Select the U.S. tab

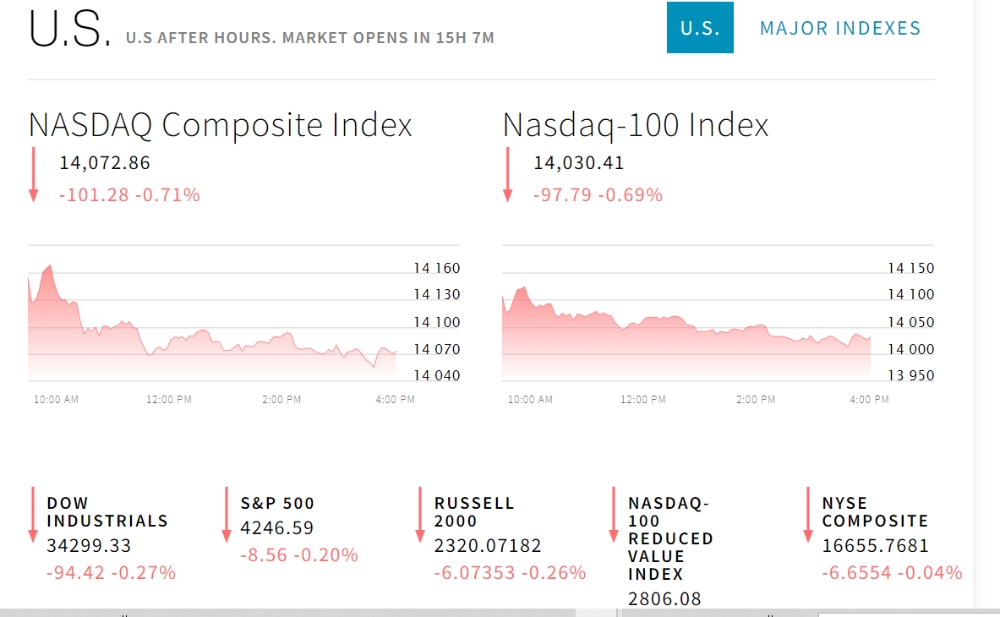(700, 27)
